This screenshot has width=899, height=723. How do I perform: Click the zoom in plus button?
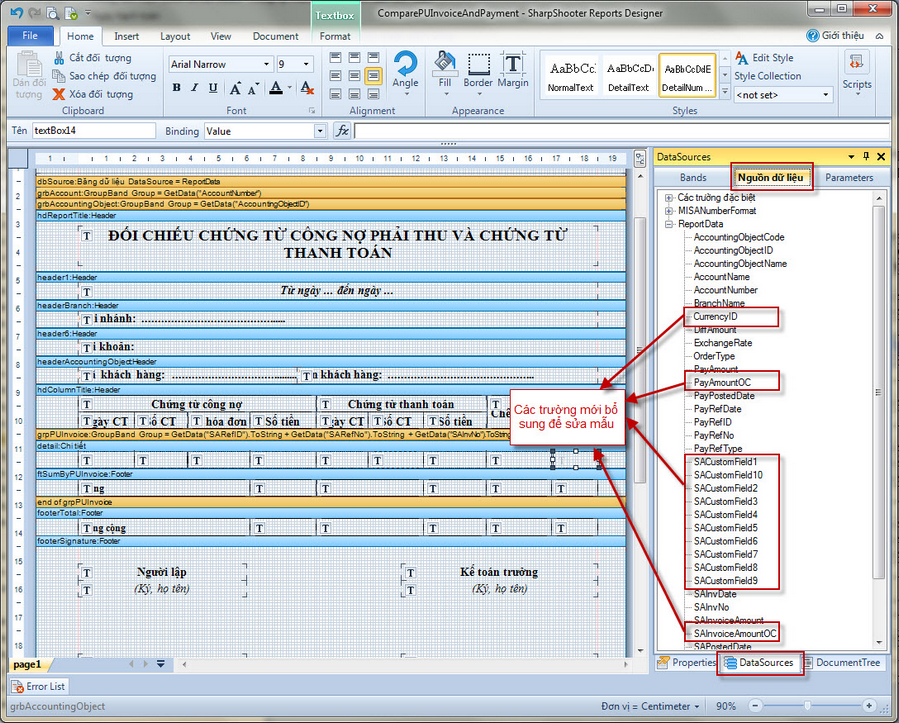869,706
